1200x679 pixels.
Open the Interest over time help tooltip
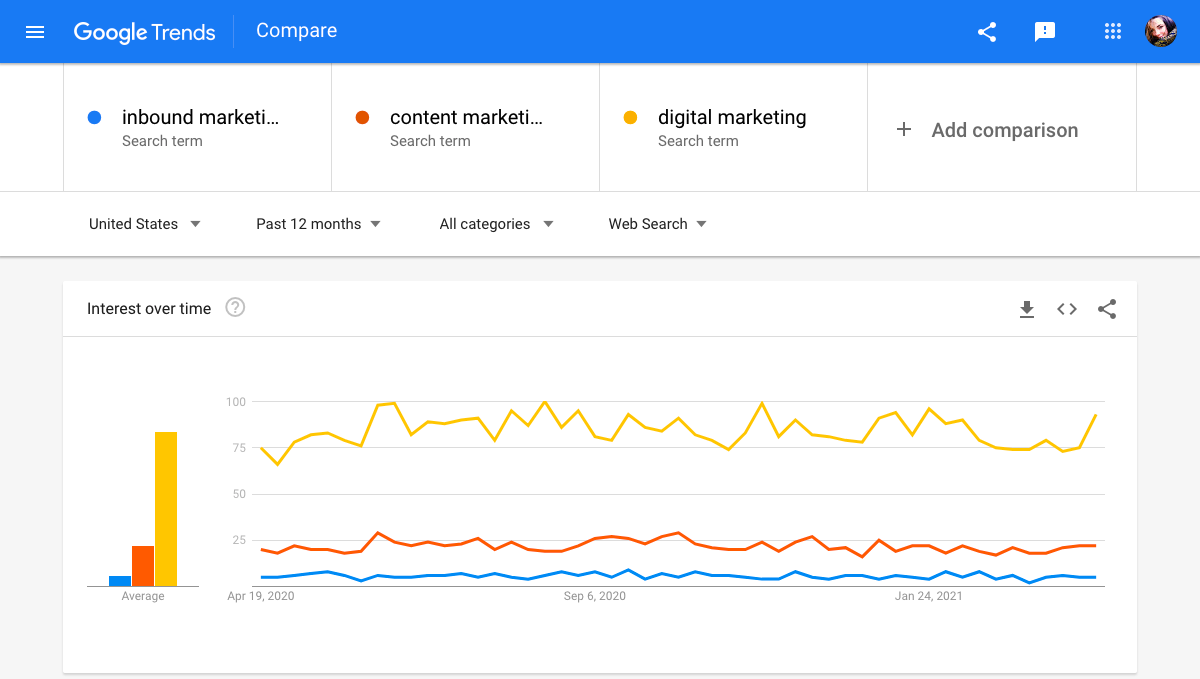pos(235,308)
